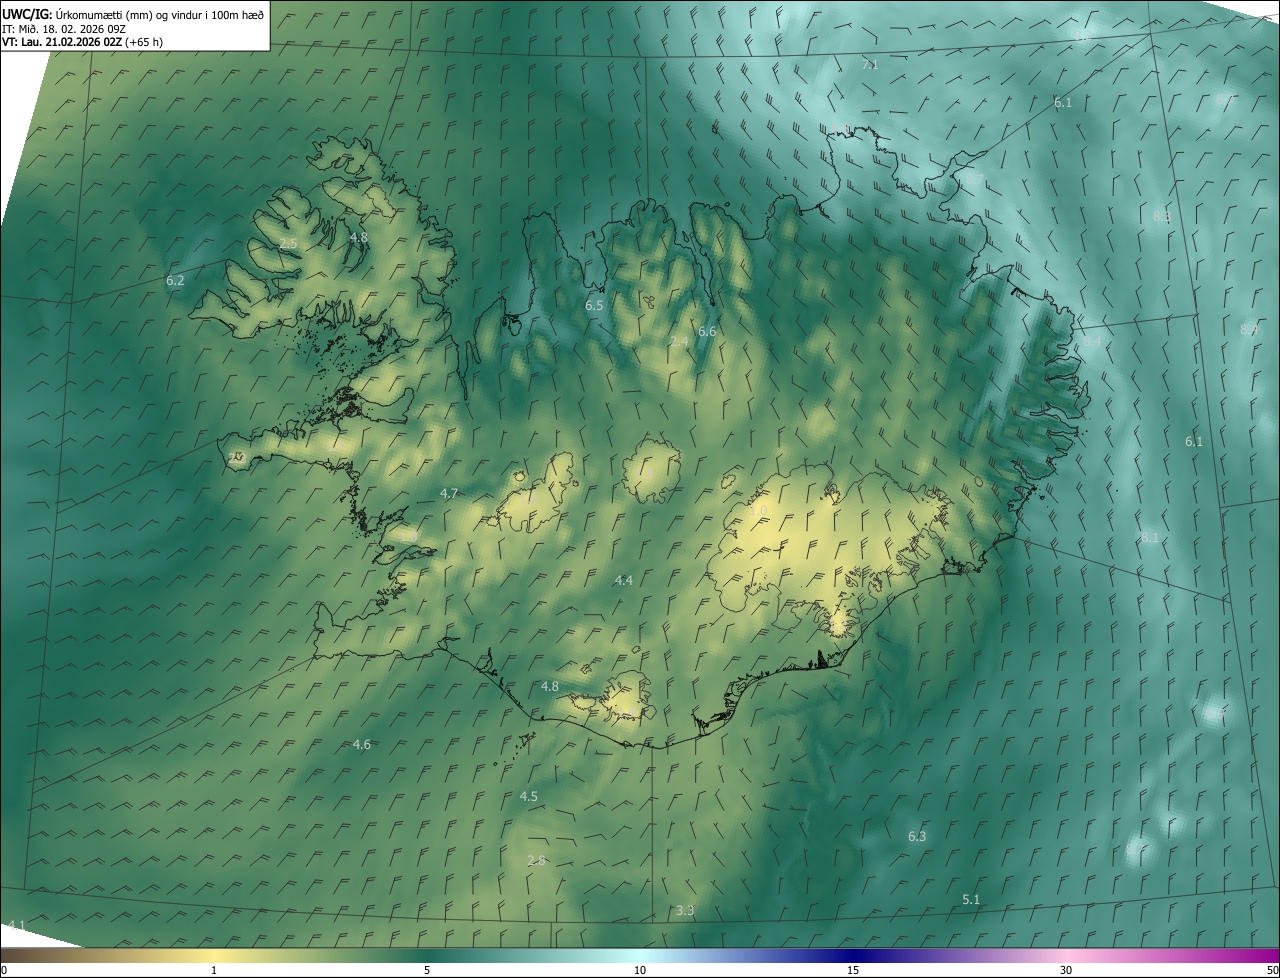Select the 6.3 value label
Viewport: 1280px width, 978px height.
pyautogui.click(x=917, y=836)
